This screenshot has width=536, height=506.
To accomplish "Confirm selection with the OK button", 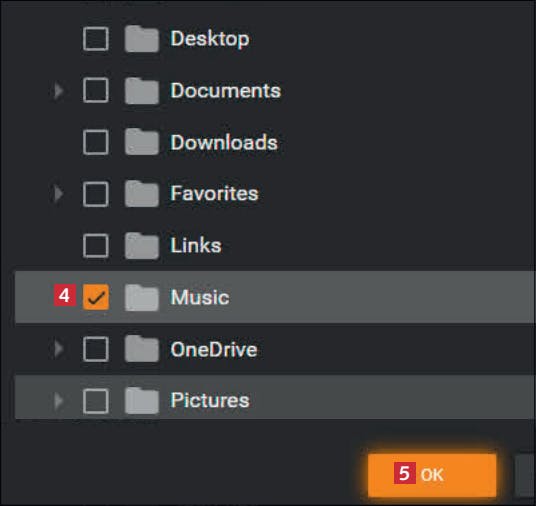I will tap(432, 475).
